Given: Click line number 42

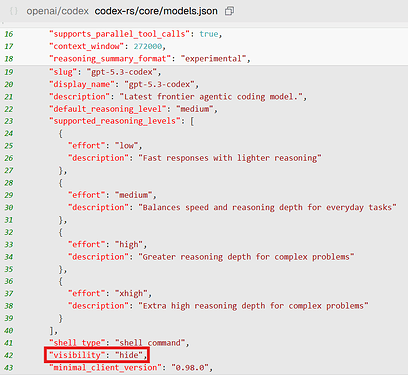Looking at the screenshot, I should coord(9,355).
